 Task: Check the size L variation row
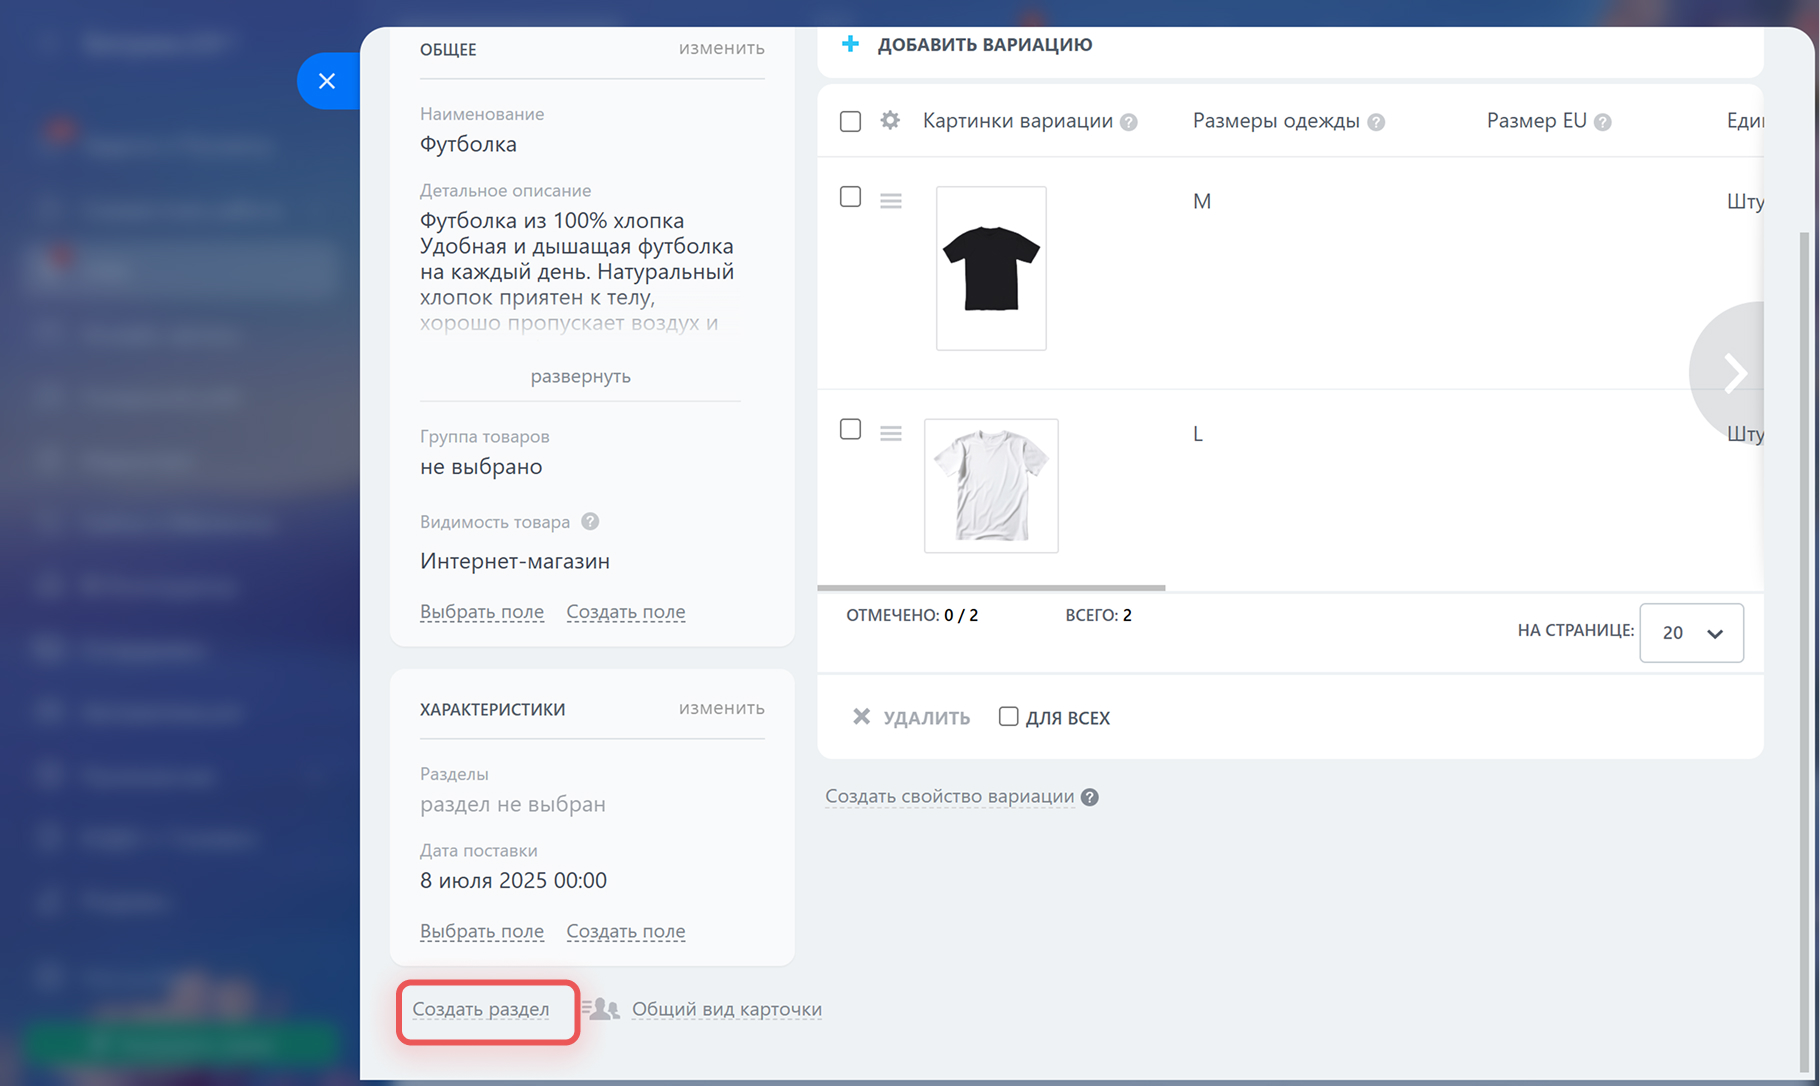click(850, 429)
